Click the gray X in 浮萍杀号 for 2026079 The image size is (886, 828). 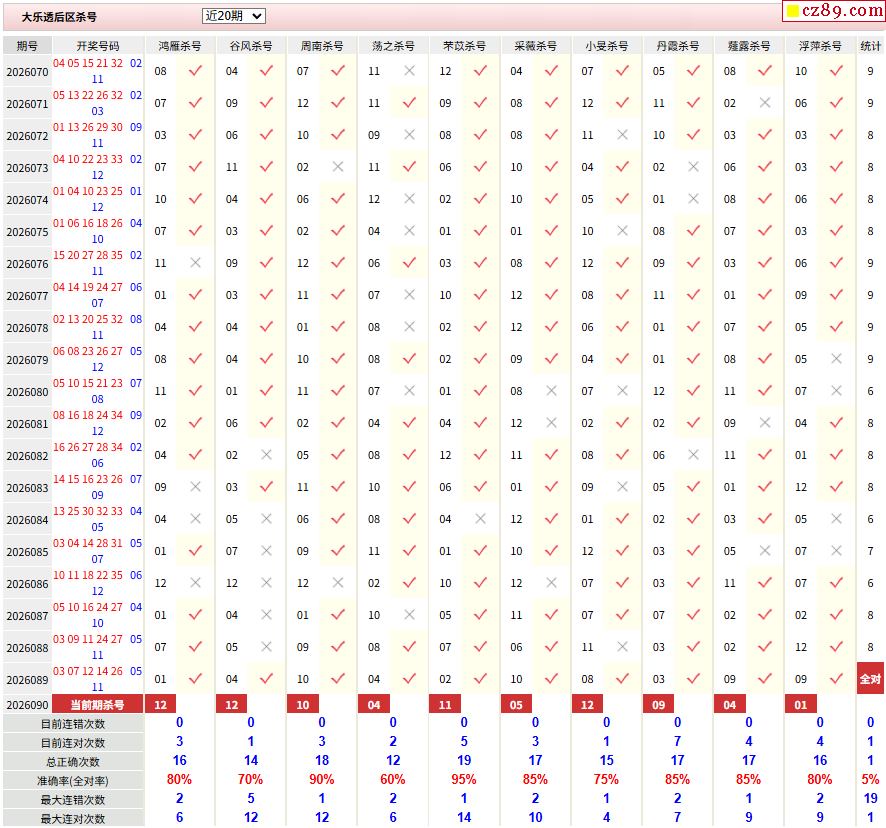click(836, 359)
